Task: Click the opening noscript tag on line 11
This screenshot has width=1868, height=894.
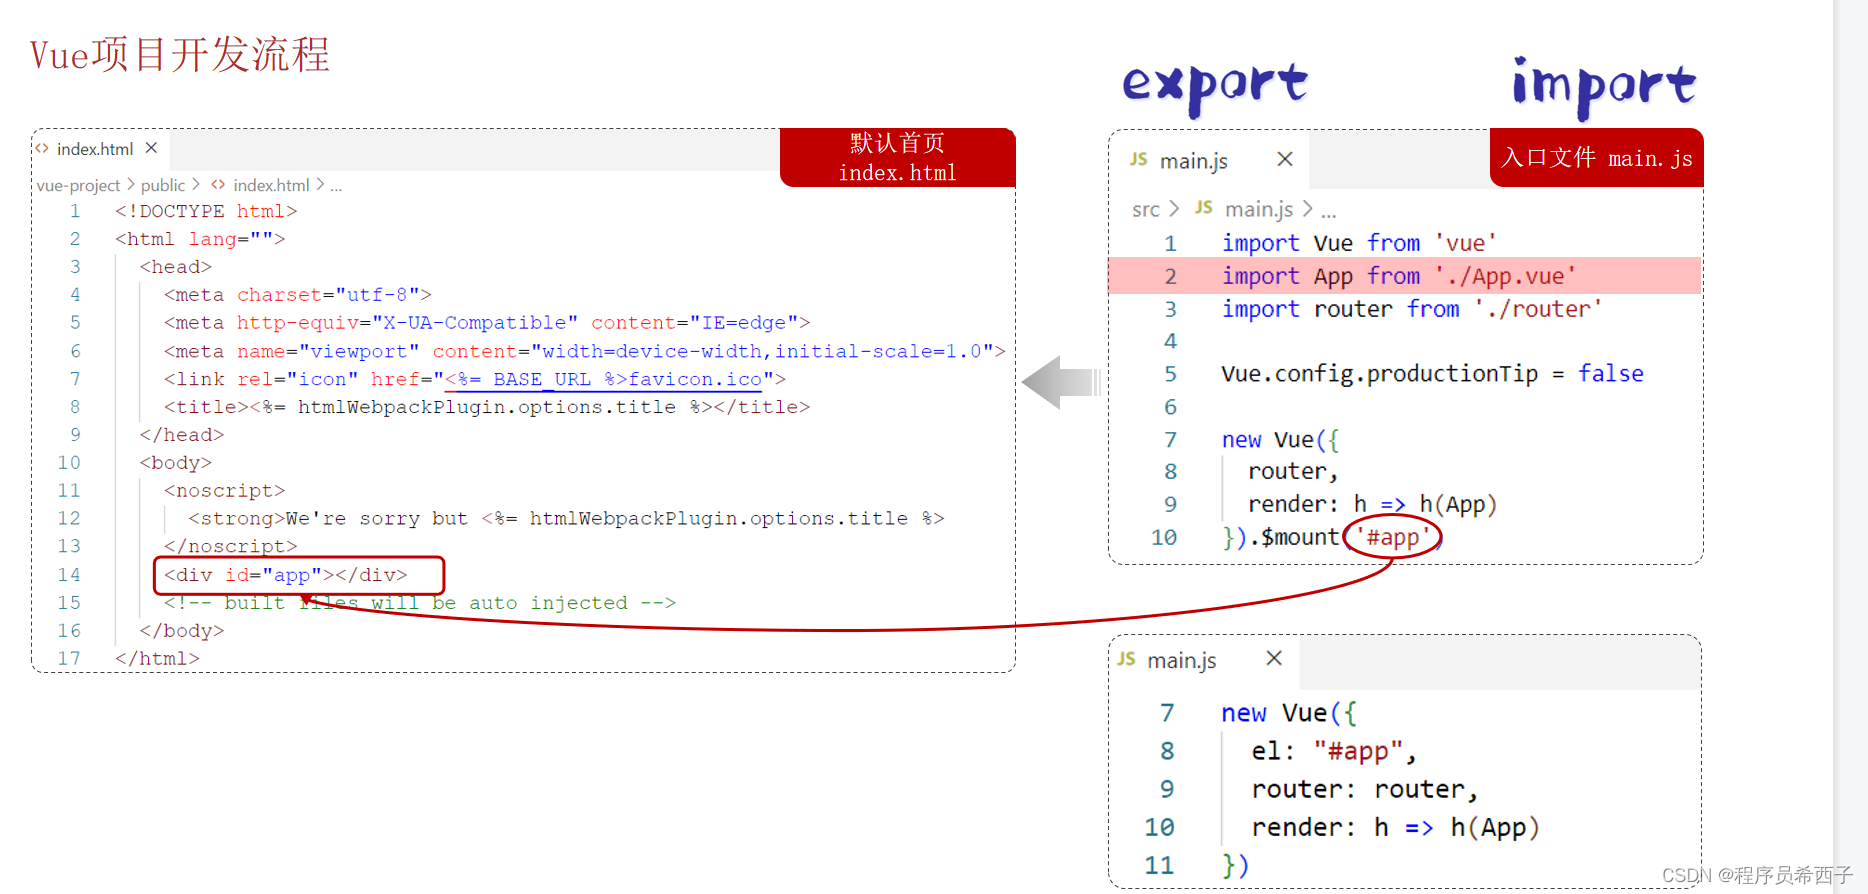Action: pos(224,491)
